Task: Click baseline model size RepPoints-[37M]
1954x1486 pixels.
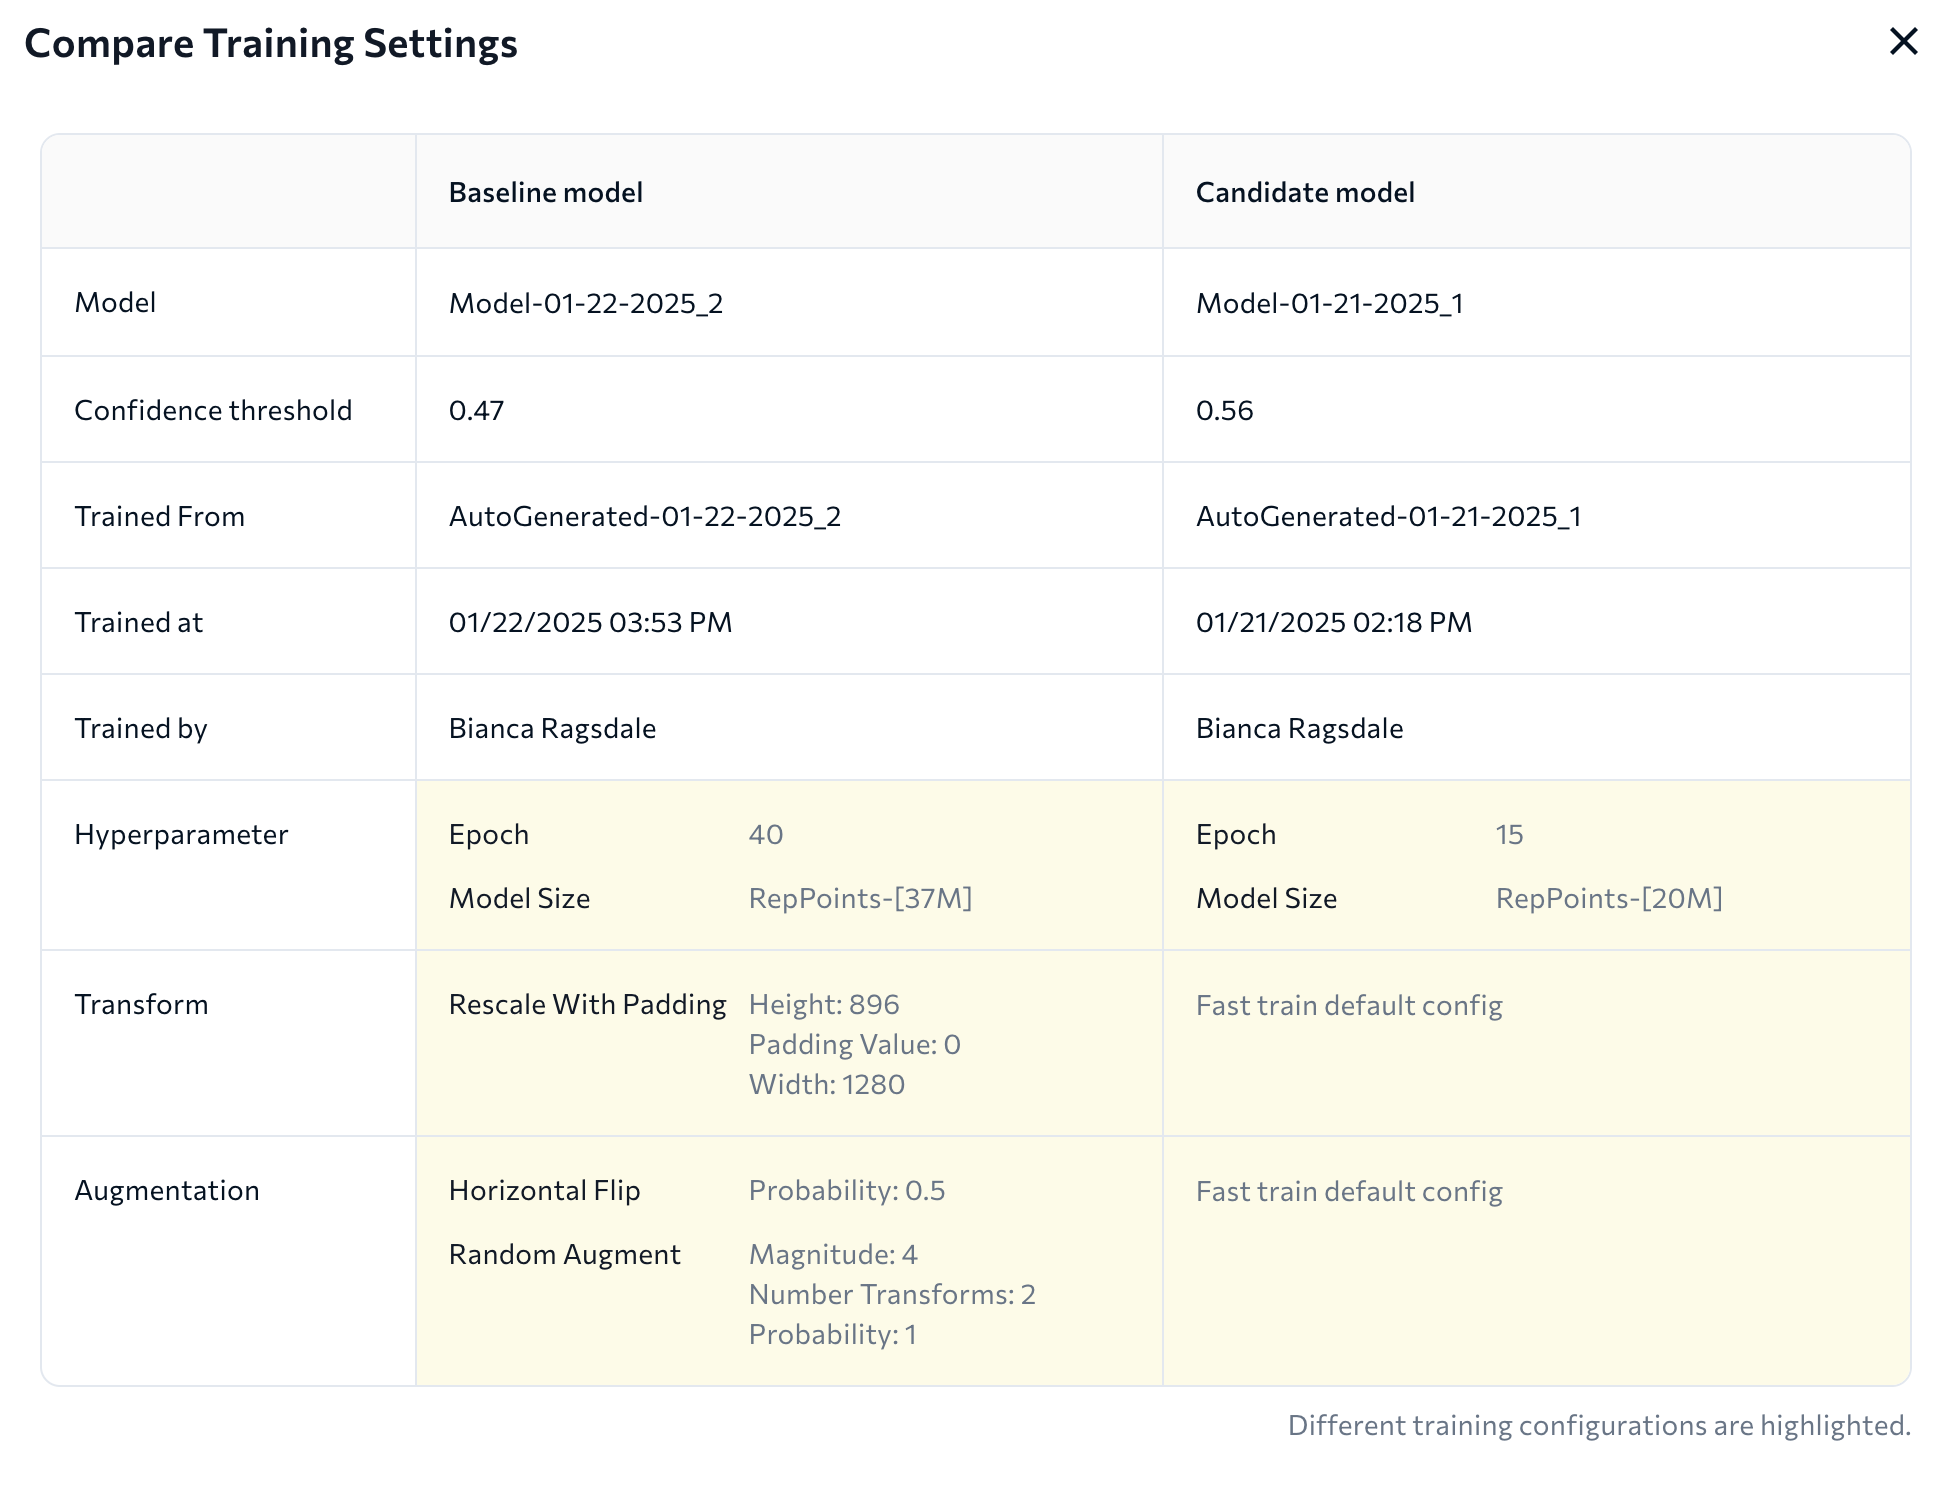Action: tap(860, 898)
